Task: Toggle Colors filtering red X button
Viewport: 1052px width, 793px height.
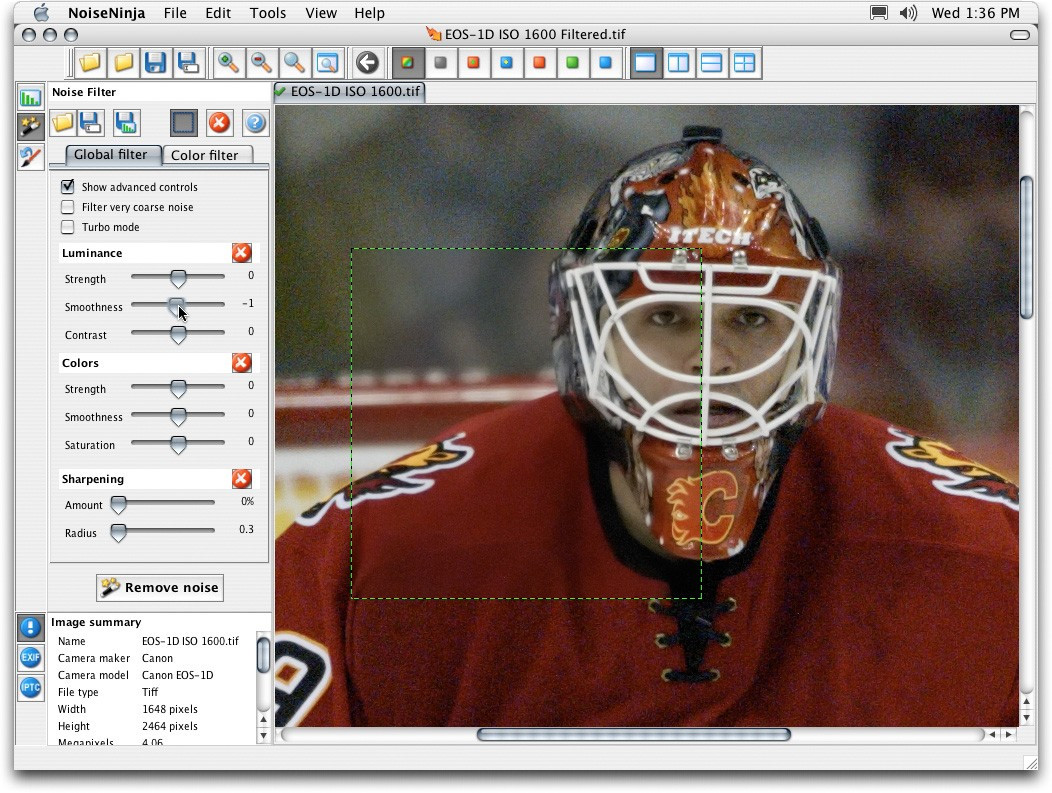Action: click(242, 363)
